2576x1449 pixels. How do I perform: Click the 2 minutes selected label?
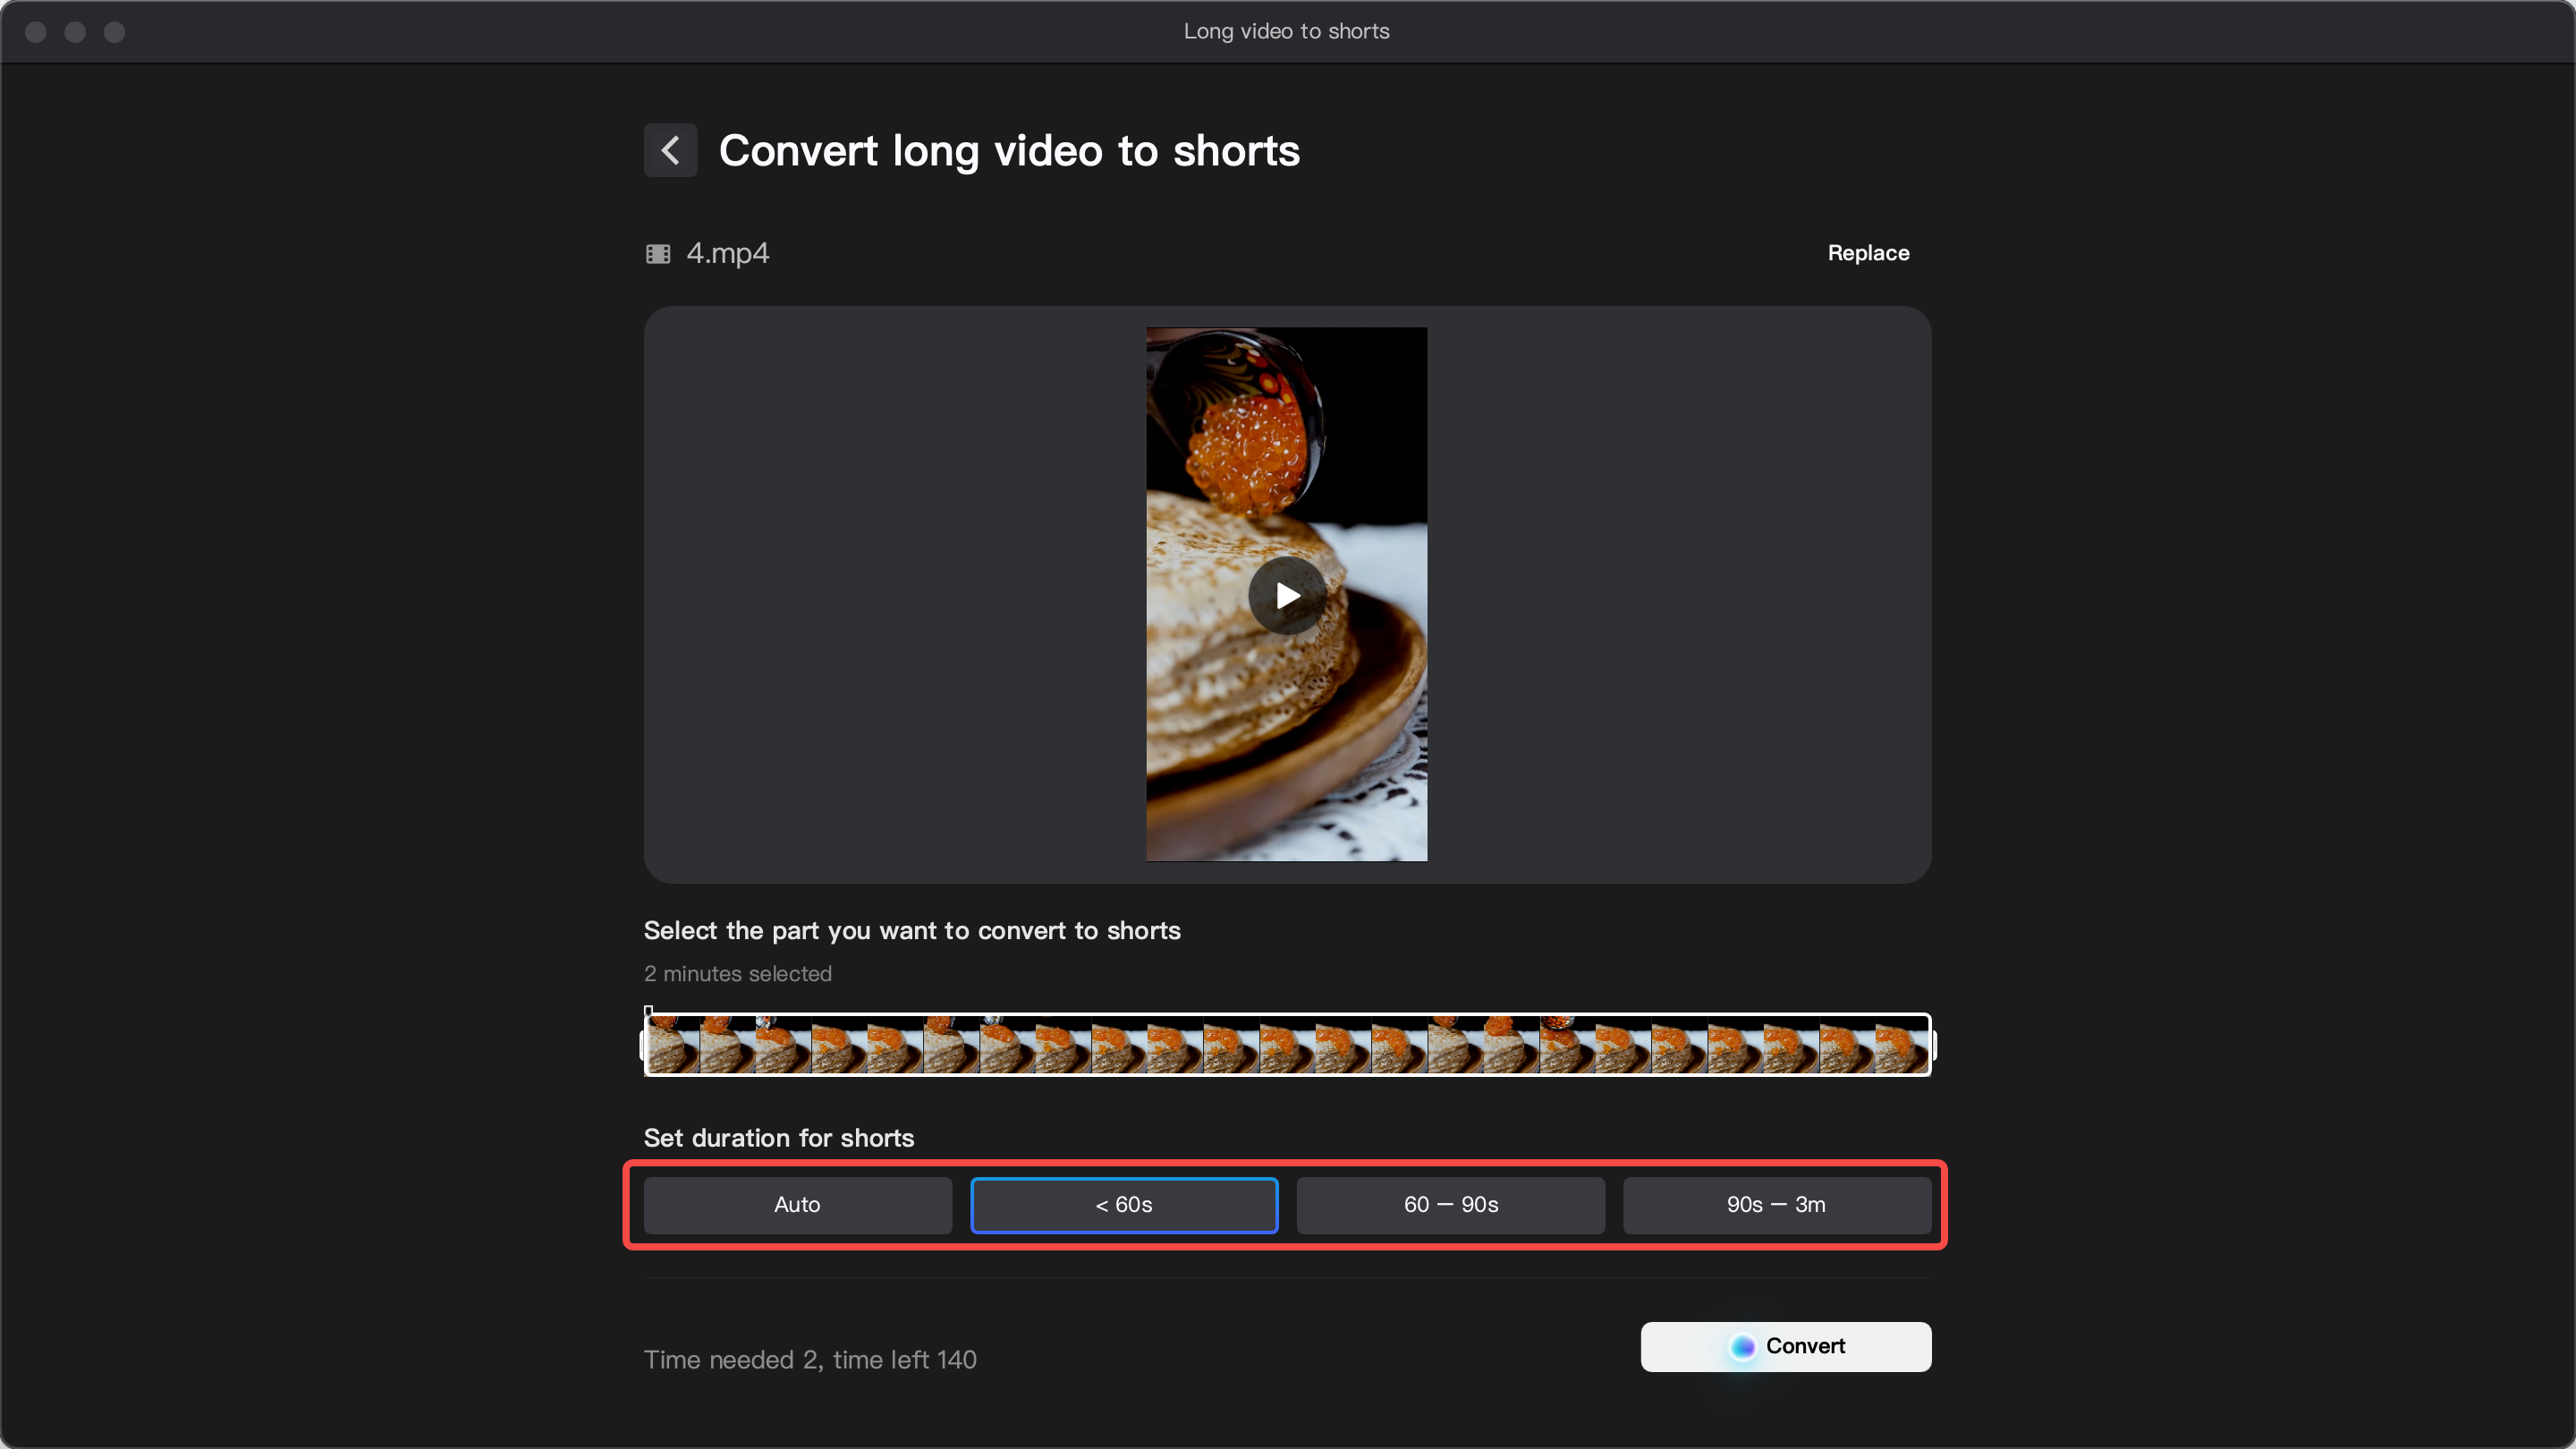click(x=737, y=973)
